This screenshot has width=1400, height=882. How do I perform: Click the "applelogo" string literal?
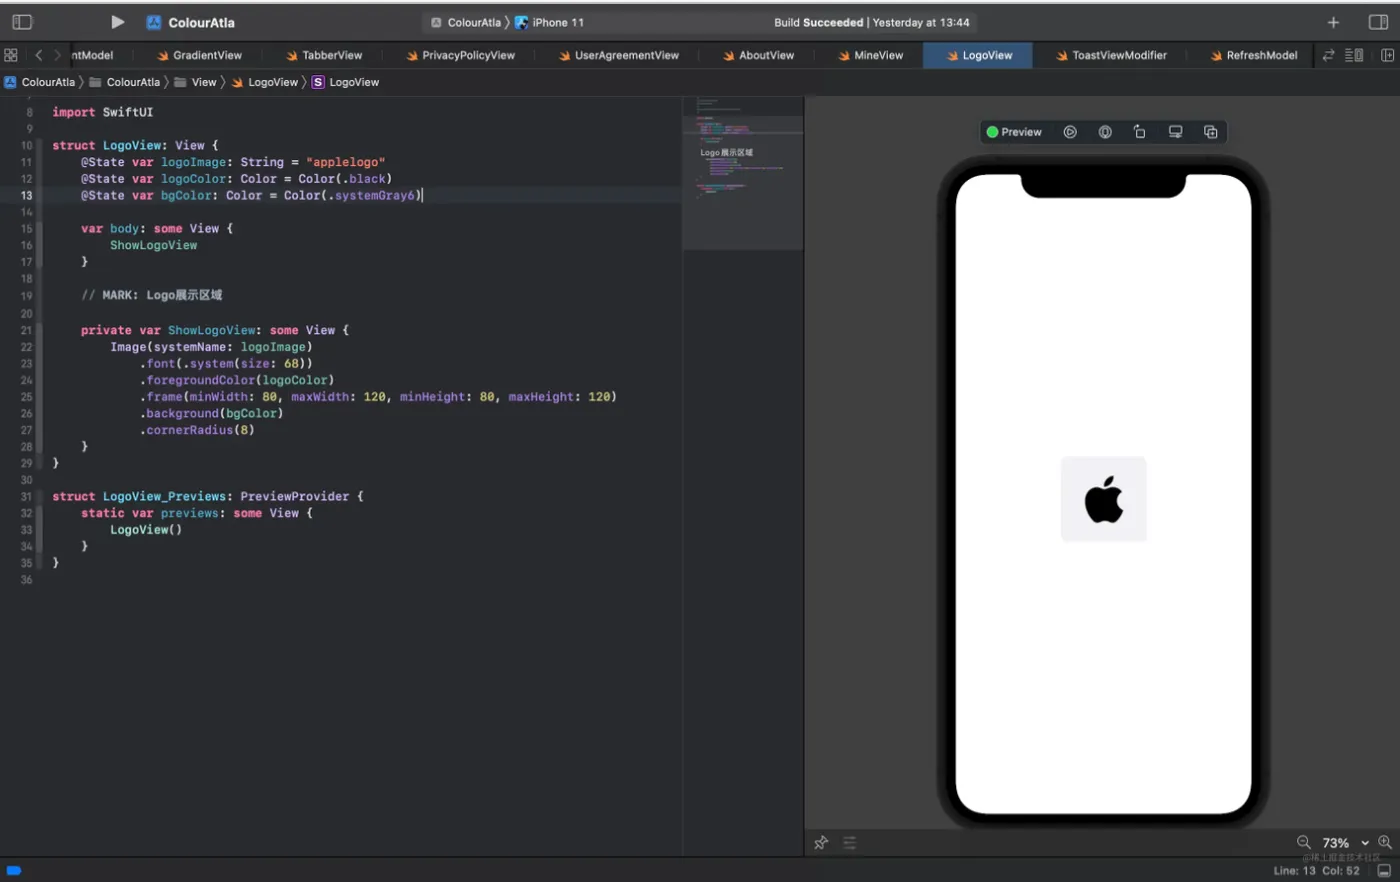pyautogui.click(x=346, y=162)
